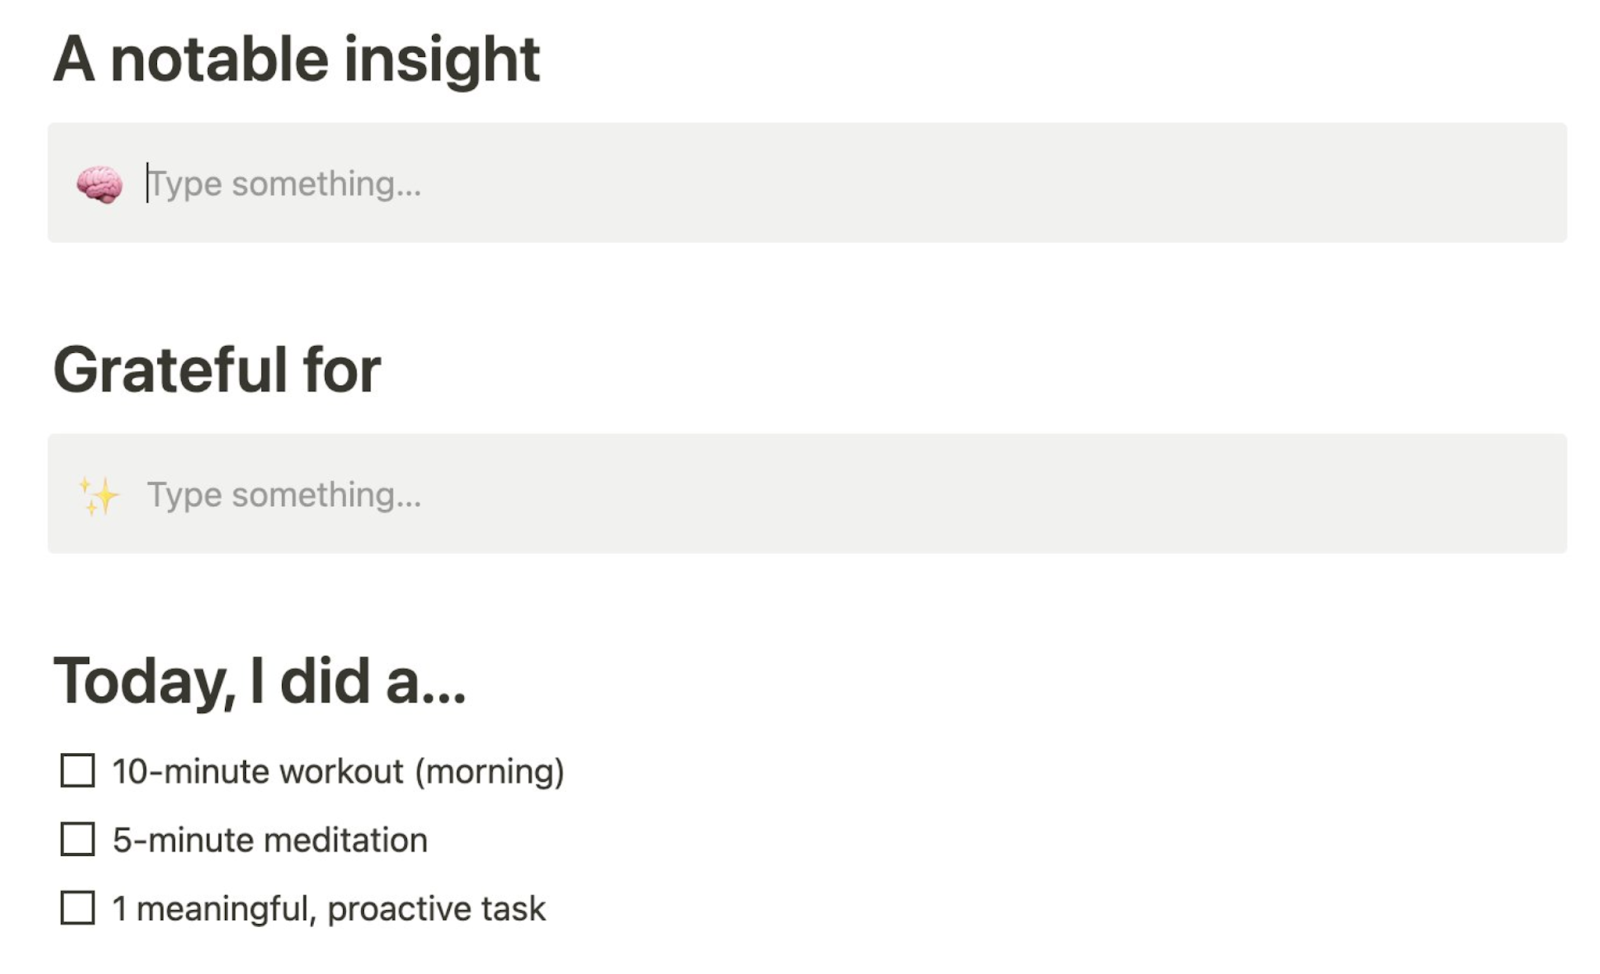Select the brain emoji in the insight field
The width and height of the screenshot is (1600, 974).
[x=97, y=183]
